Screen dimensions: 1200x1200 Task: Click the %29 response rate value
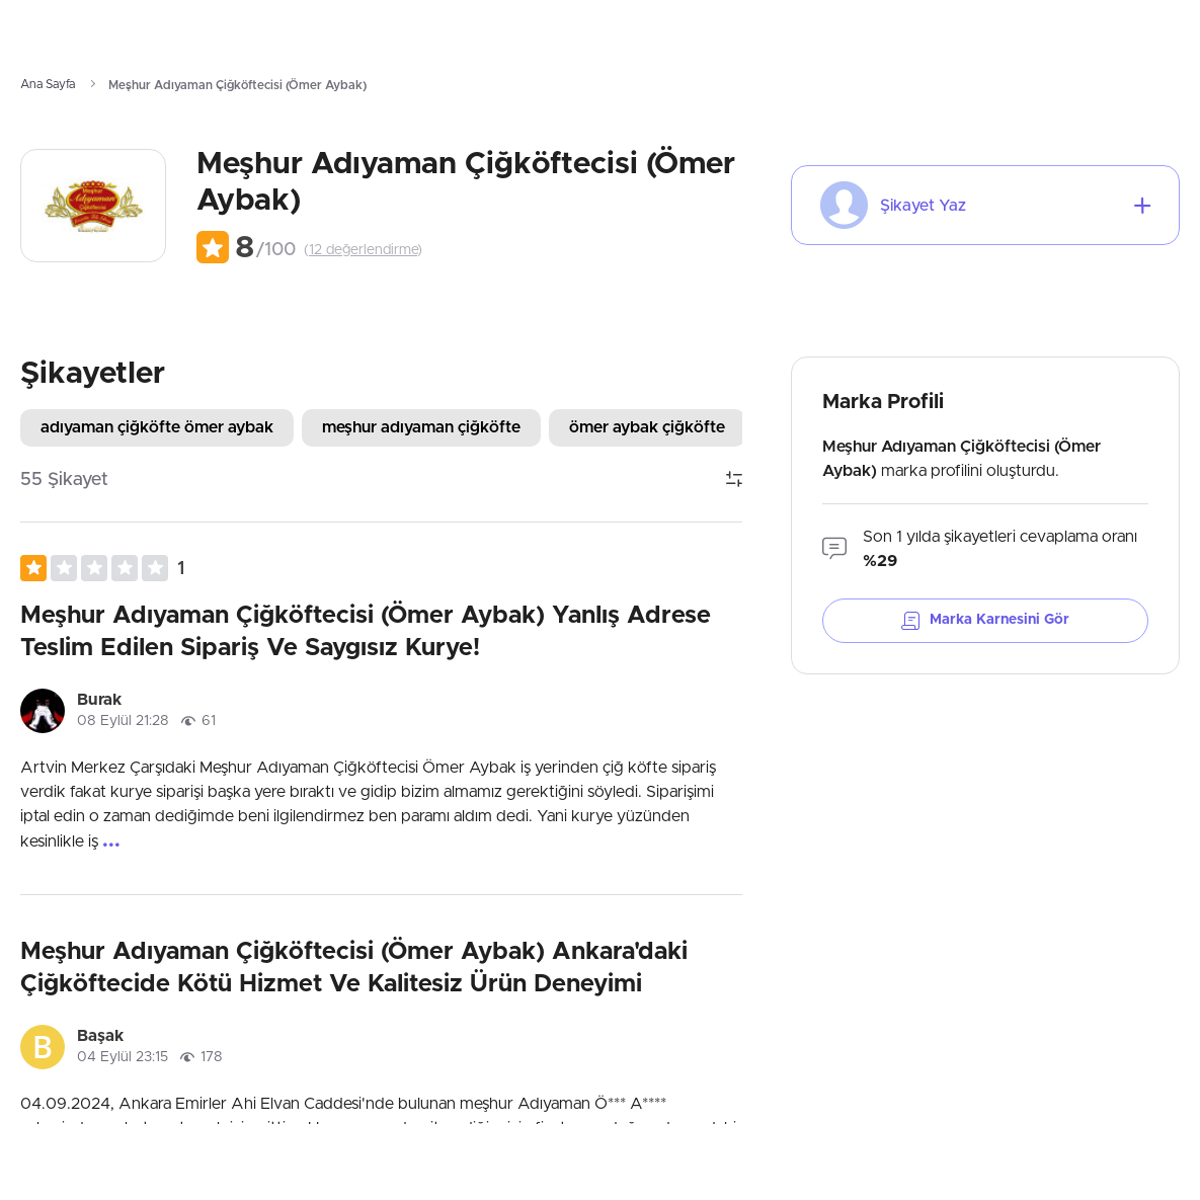click(880, 561)
